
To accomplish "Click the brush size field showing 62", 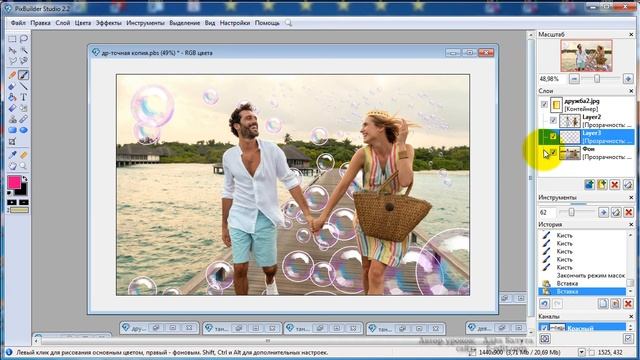I will (x=547, y=212).
